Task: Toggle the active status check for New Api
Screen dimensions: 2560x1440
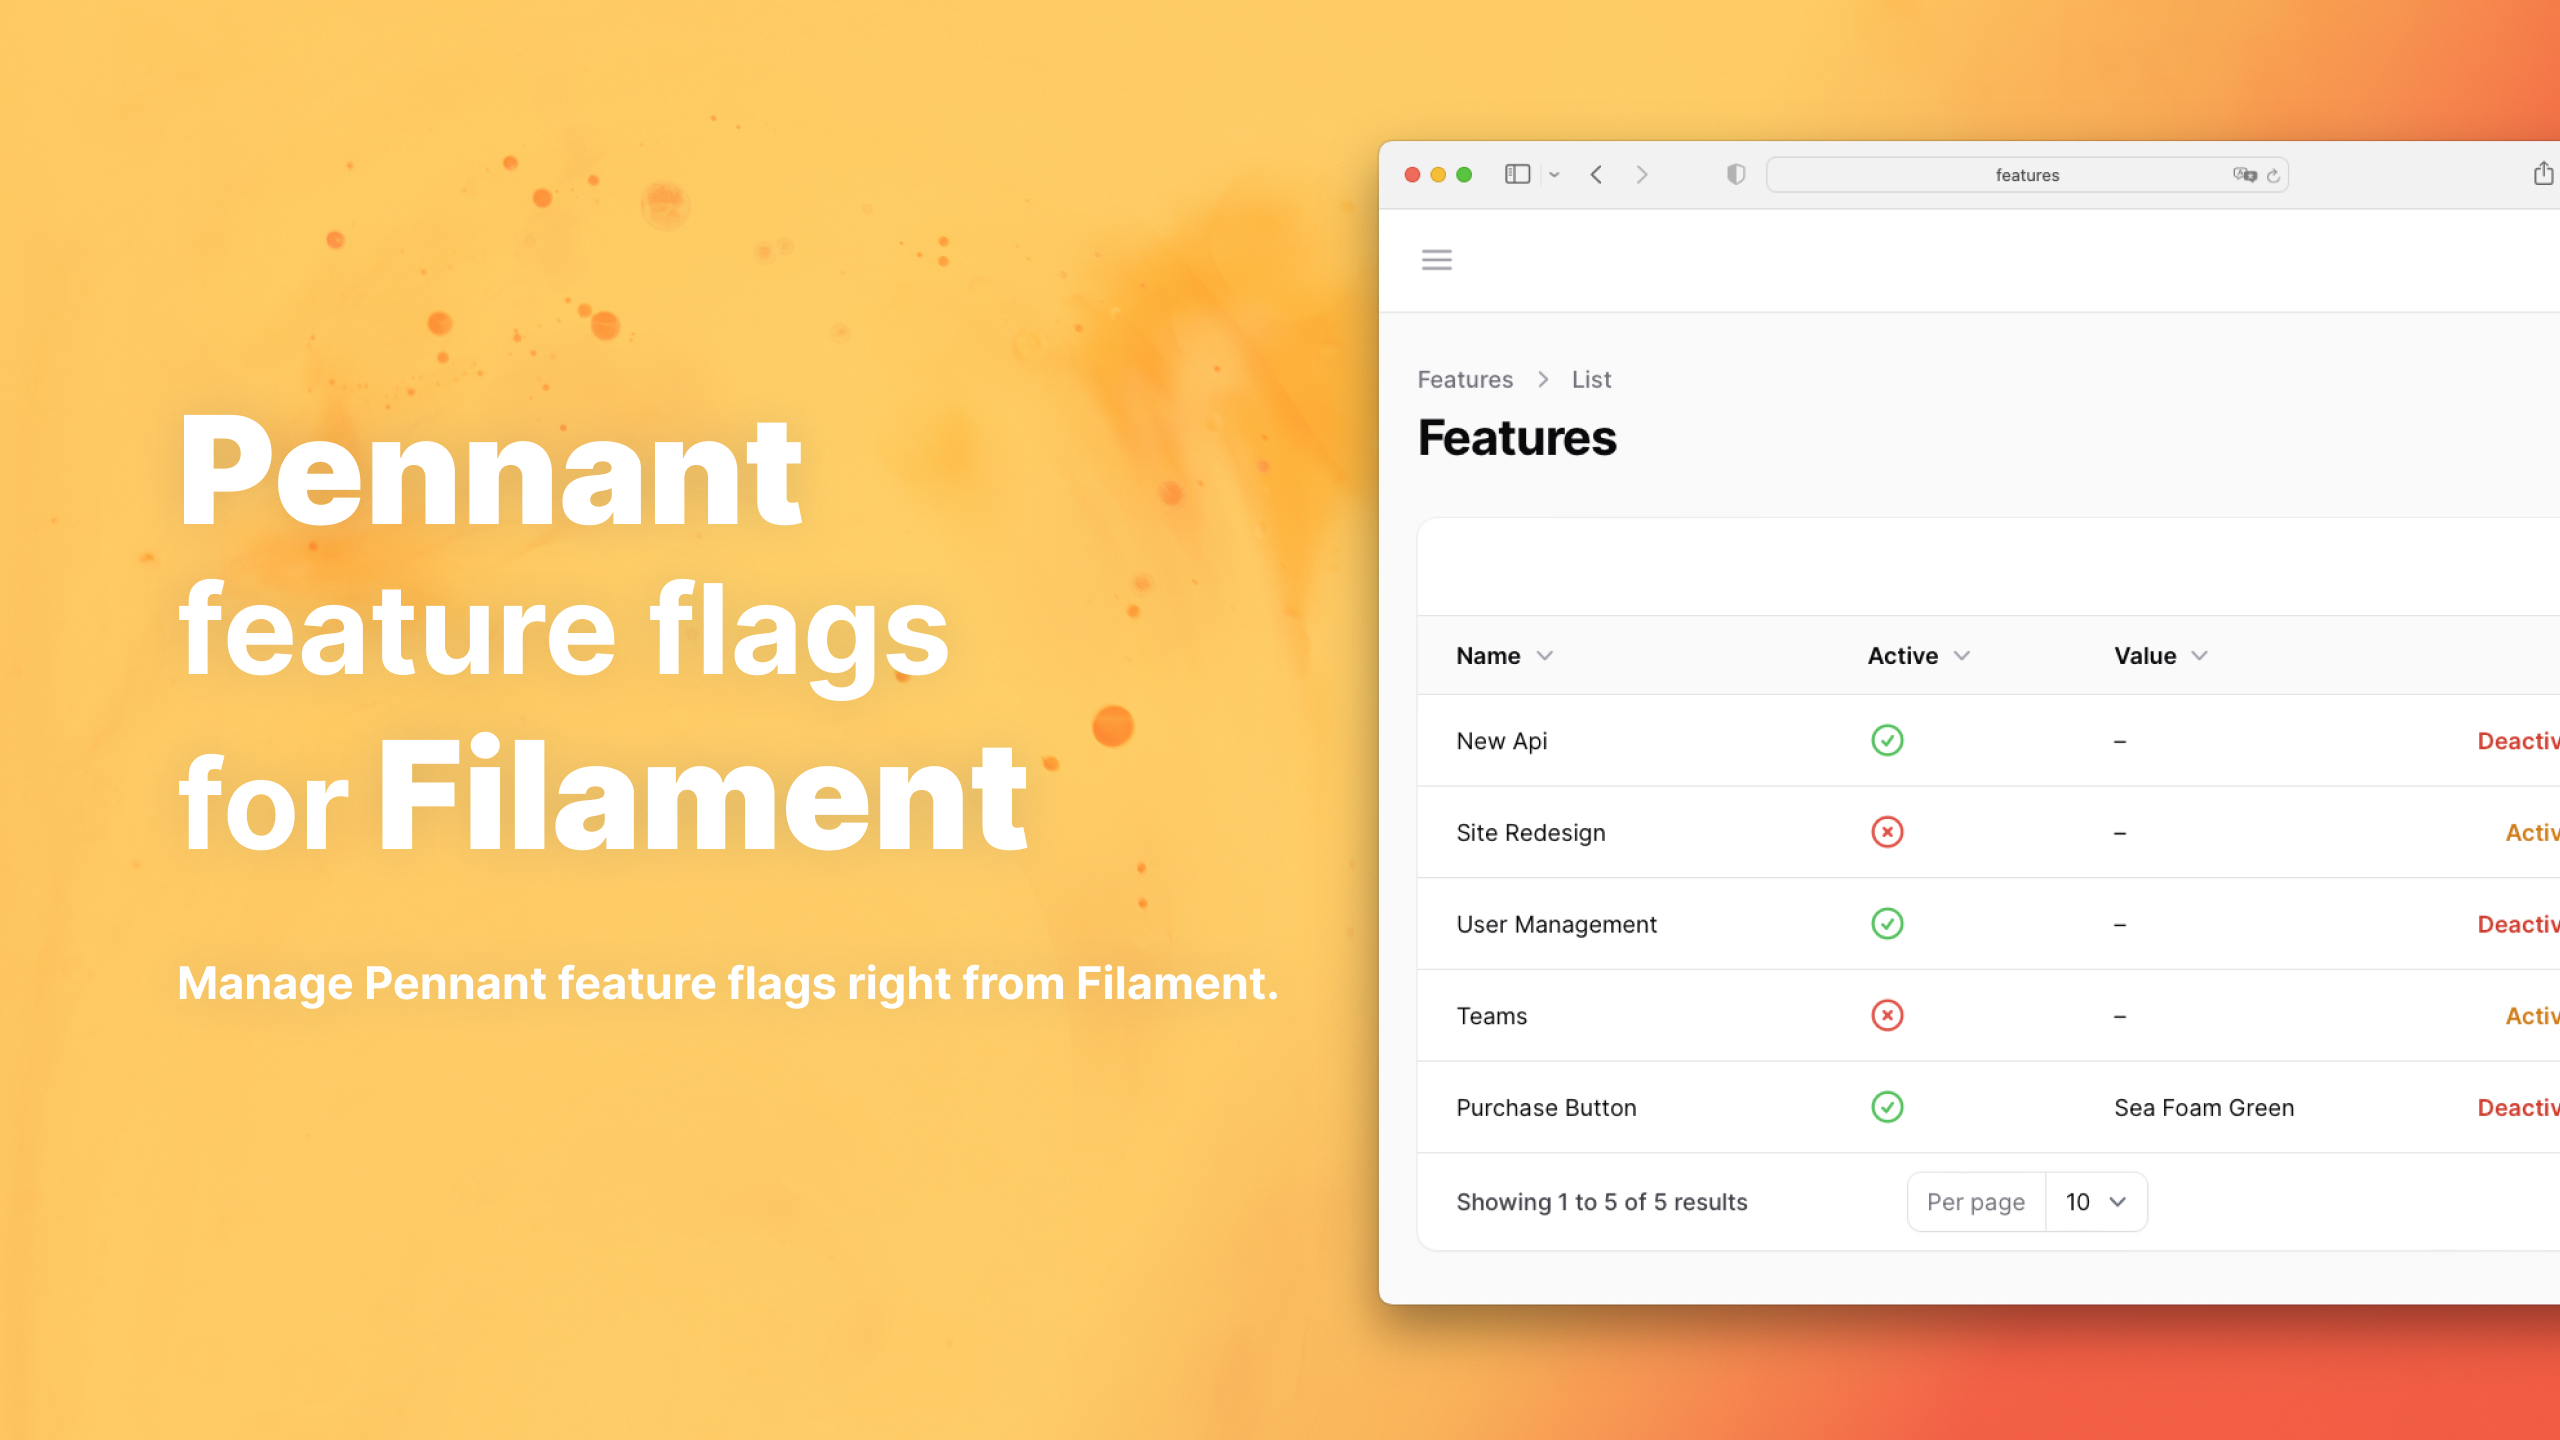Action: pos(1886,740)
